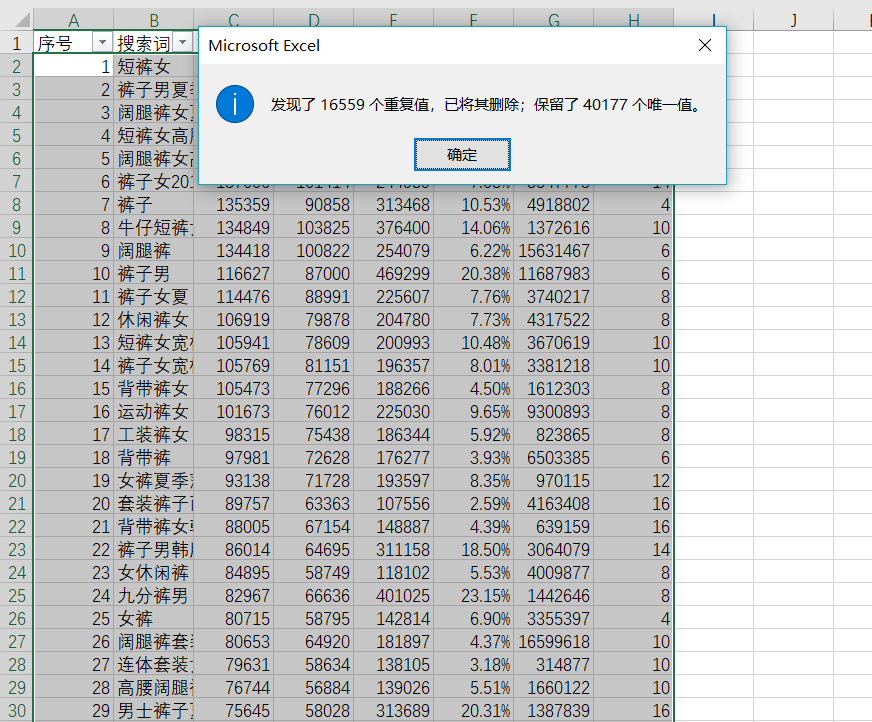Click cell with value 9300893
872x722 pixels.
tap(554, 412)
